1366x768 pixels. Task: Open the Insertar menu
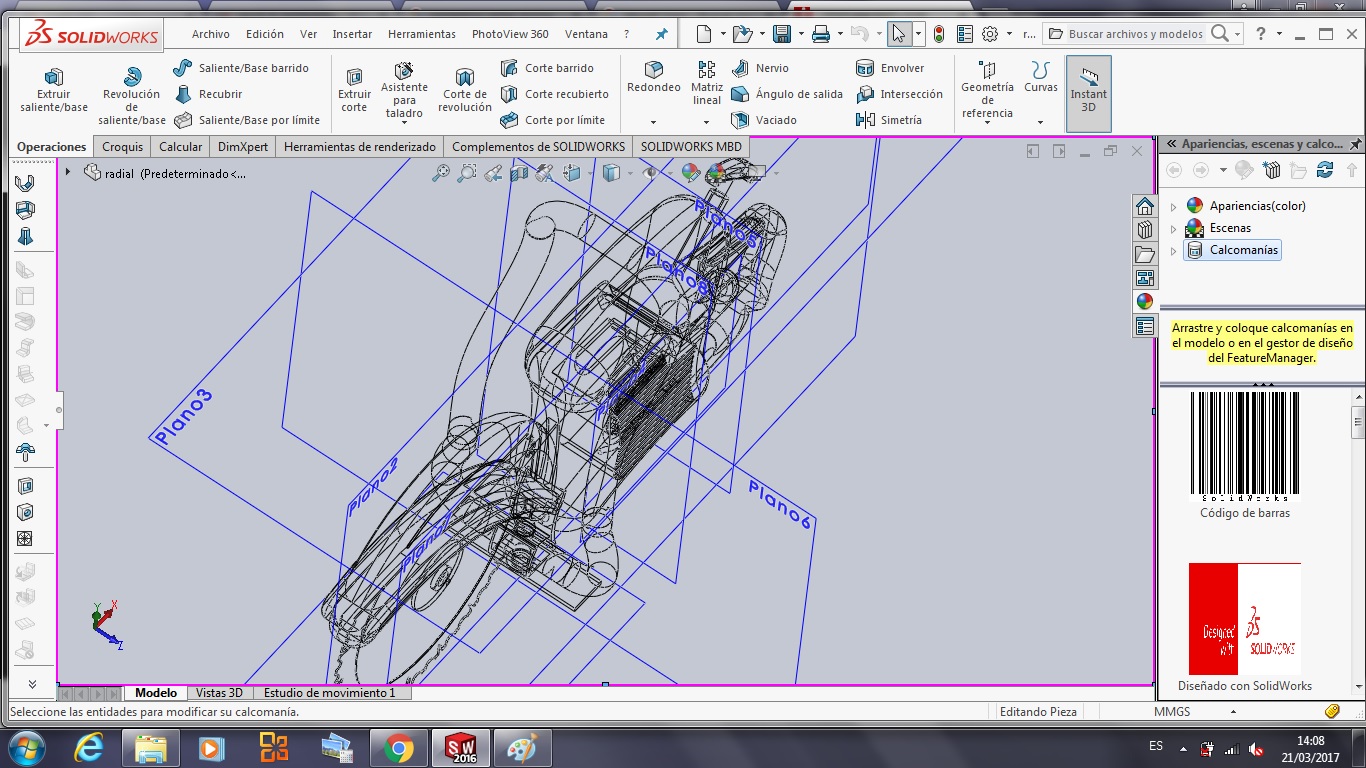tap(352, 34)
